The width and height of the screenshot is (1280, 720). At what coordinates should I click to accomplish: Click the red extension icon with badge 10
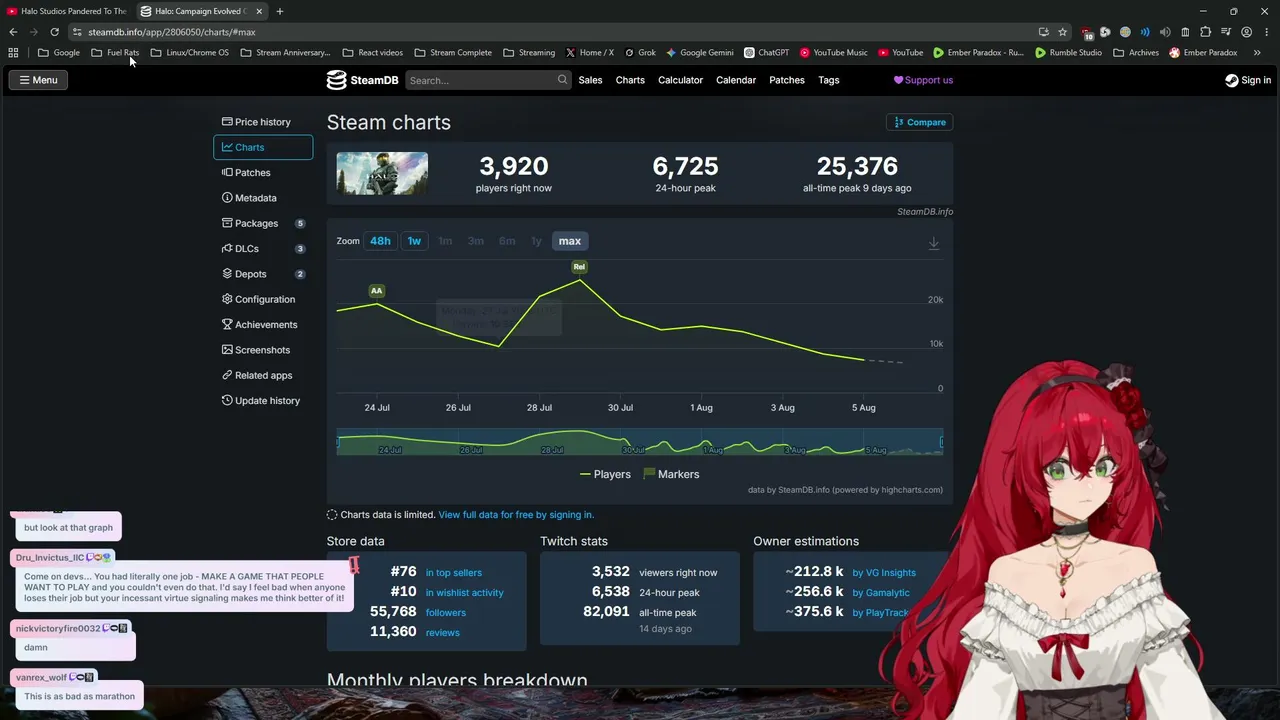1087,32
